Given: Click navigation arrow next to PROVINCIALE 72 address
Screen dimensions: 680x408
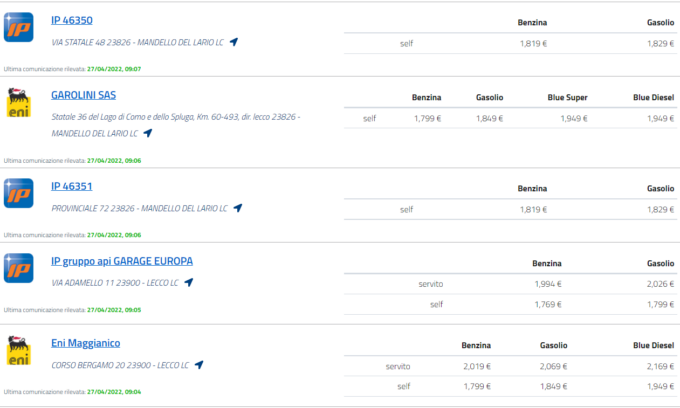Looking at the screenshot, I should click(x=237, y=208).
